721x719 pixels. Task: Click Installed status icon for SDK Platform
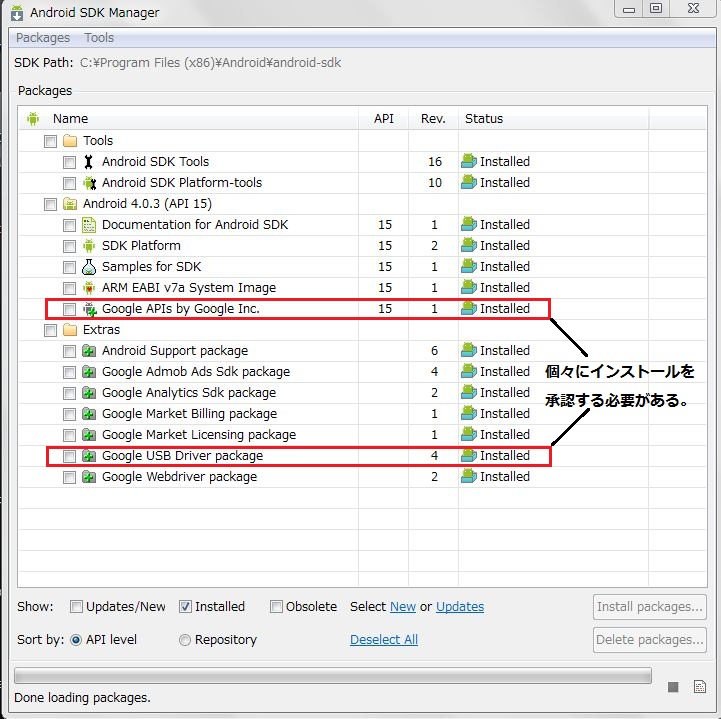tap(469, 245)
